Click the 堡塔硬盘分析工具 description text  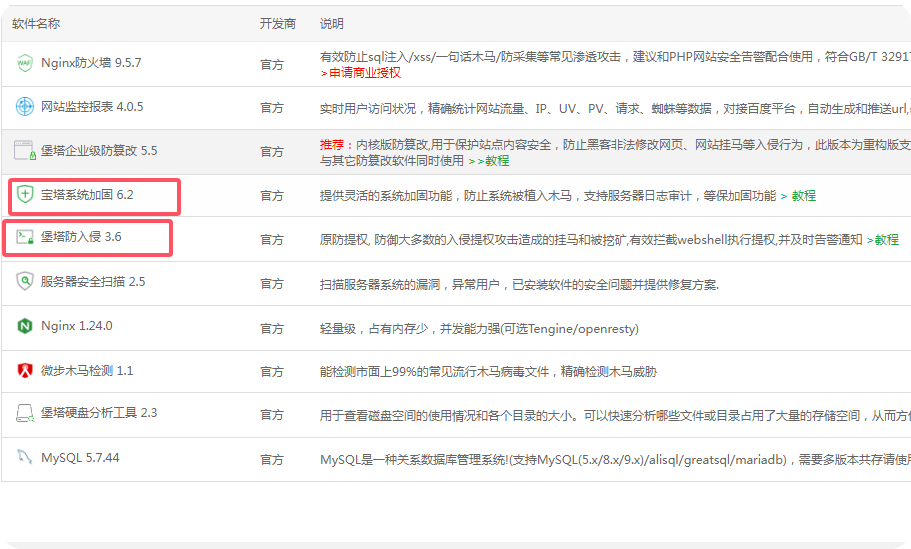(615, 415)
